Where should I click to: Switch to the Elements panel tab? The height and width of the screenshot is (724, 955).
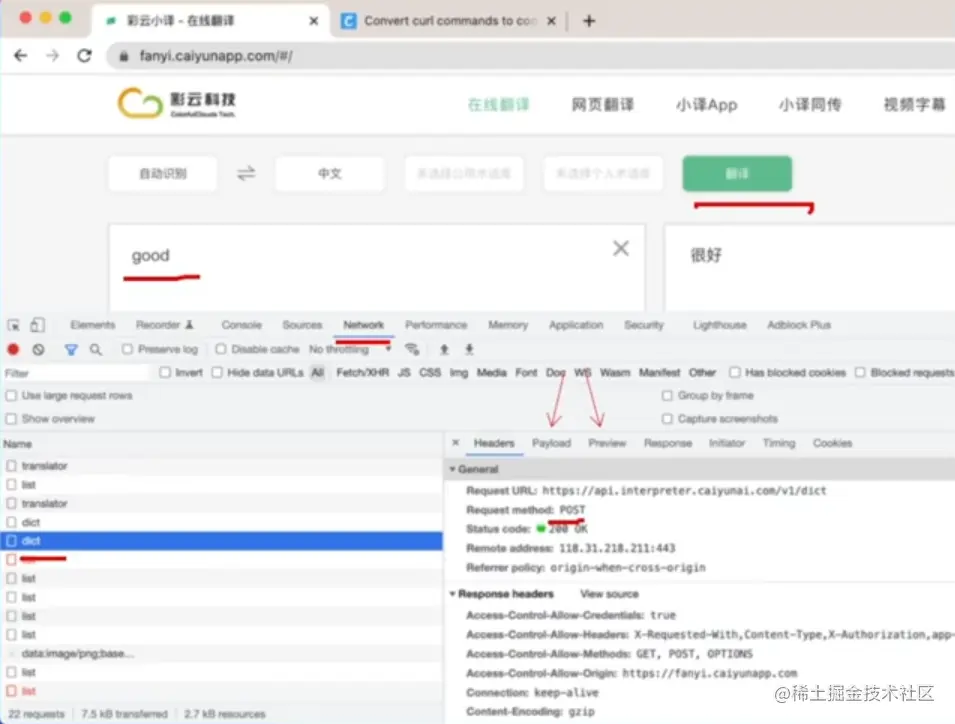(x=93, y=325)
